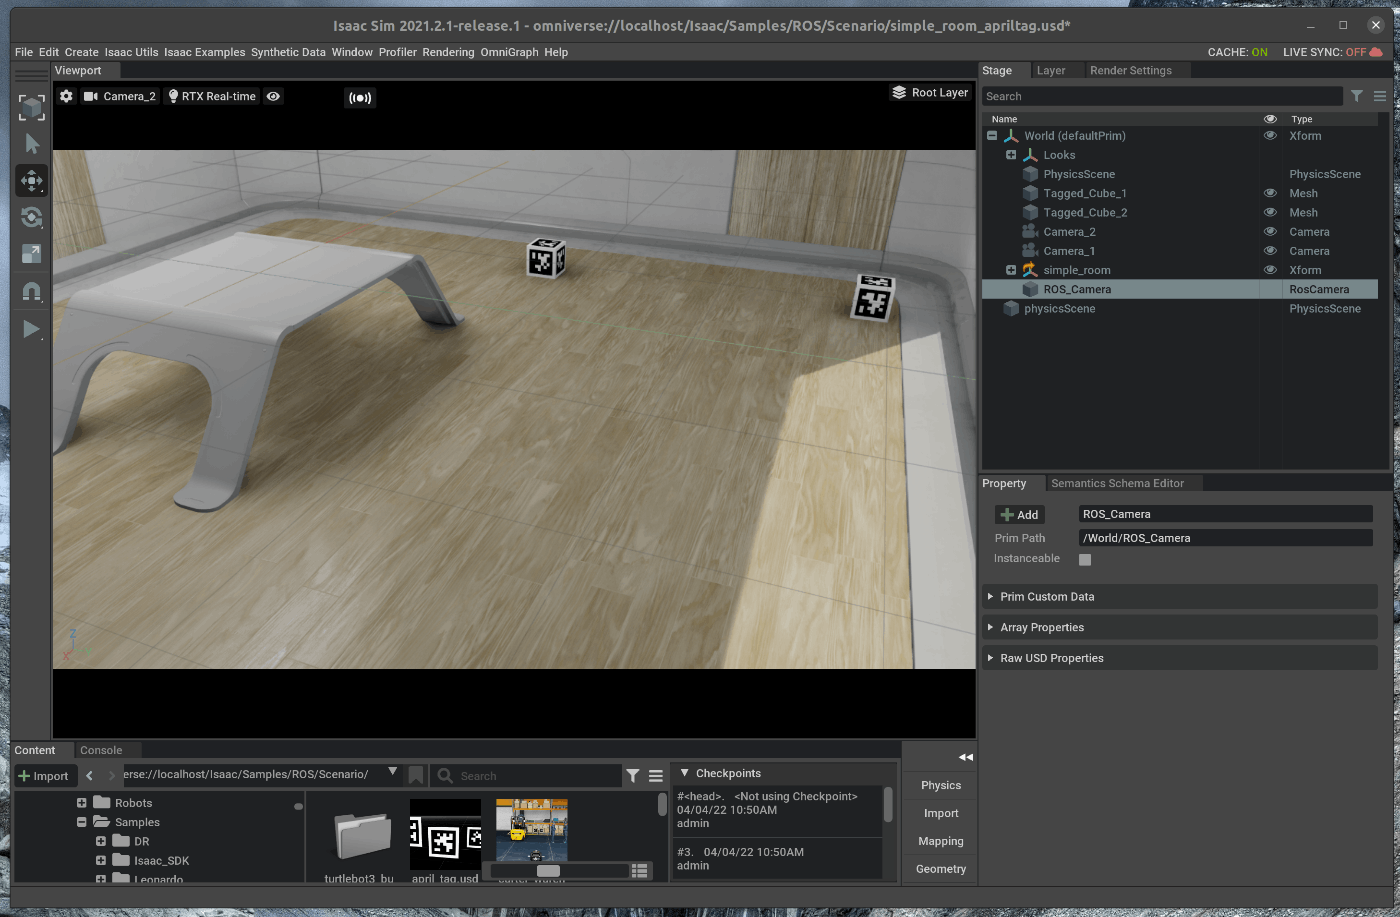Toggle visibility of World prim
Viewport: 1400px width, 917px height.
click(x=1270, y=136)
